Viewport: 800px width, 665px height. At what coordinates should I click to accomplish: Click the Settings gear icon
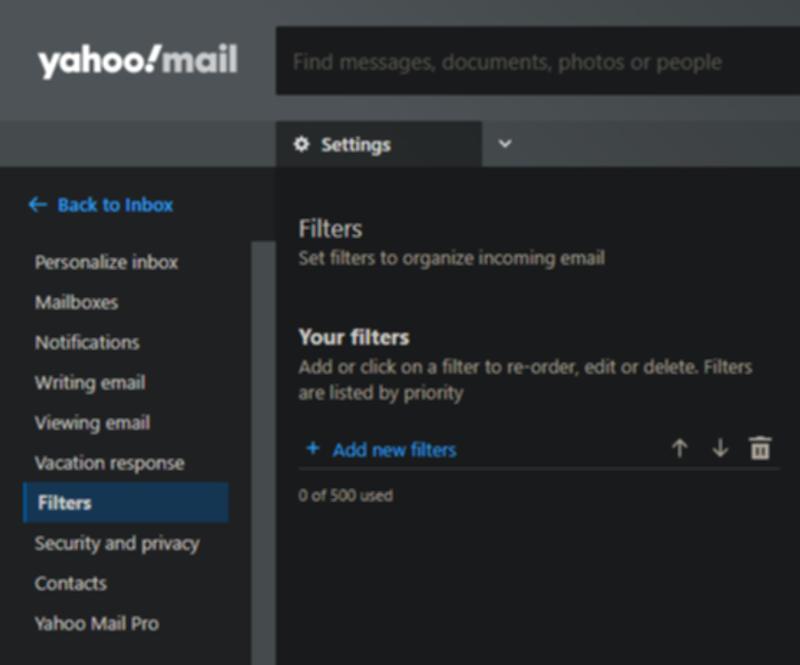pos(302,145)
